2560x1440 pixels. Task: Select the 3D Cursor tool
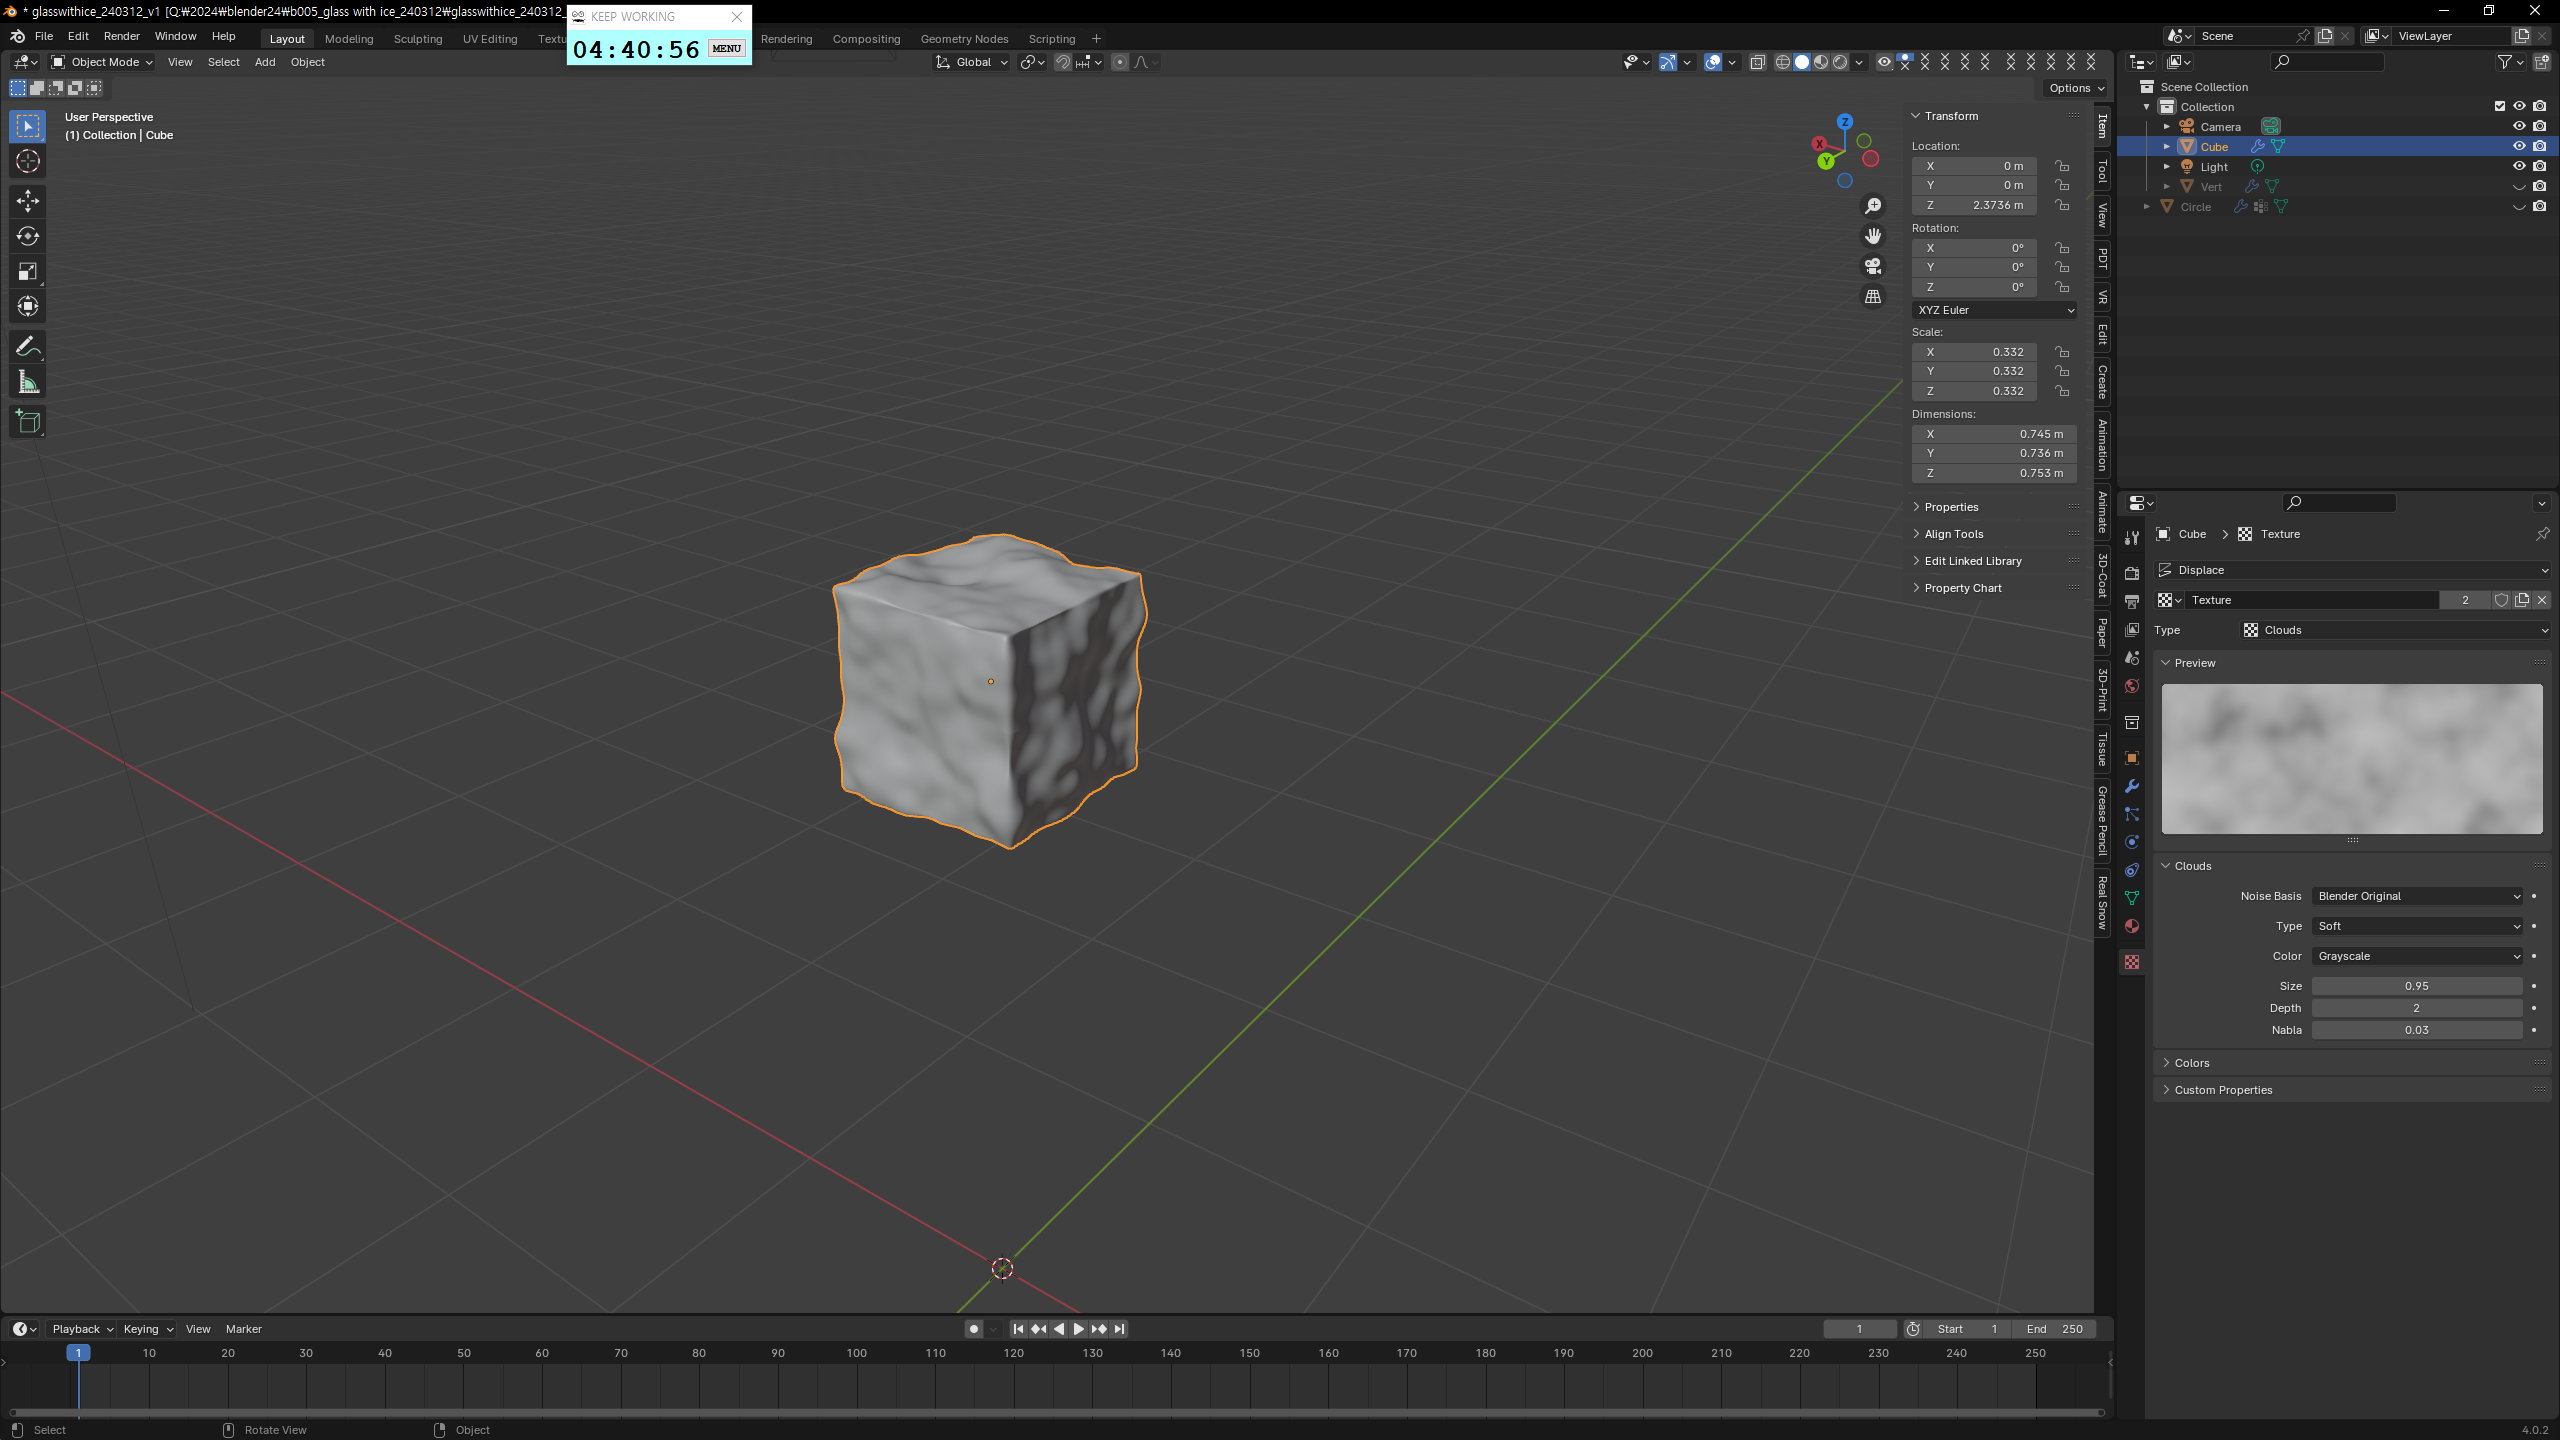(x=28, y=161)
